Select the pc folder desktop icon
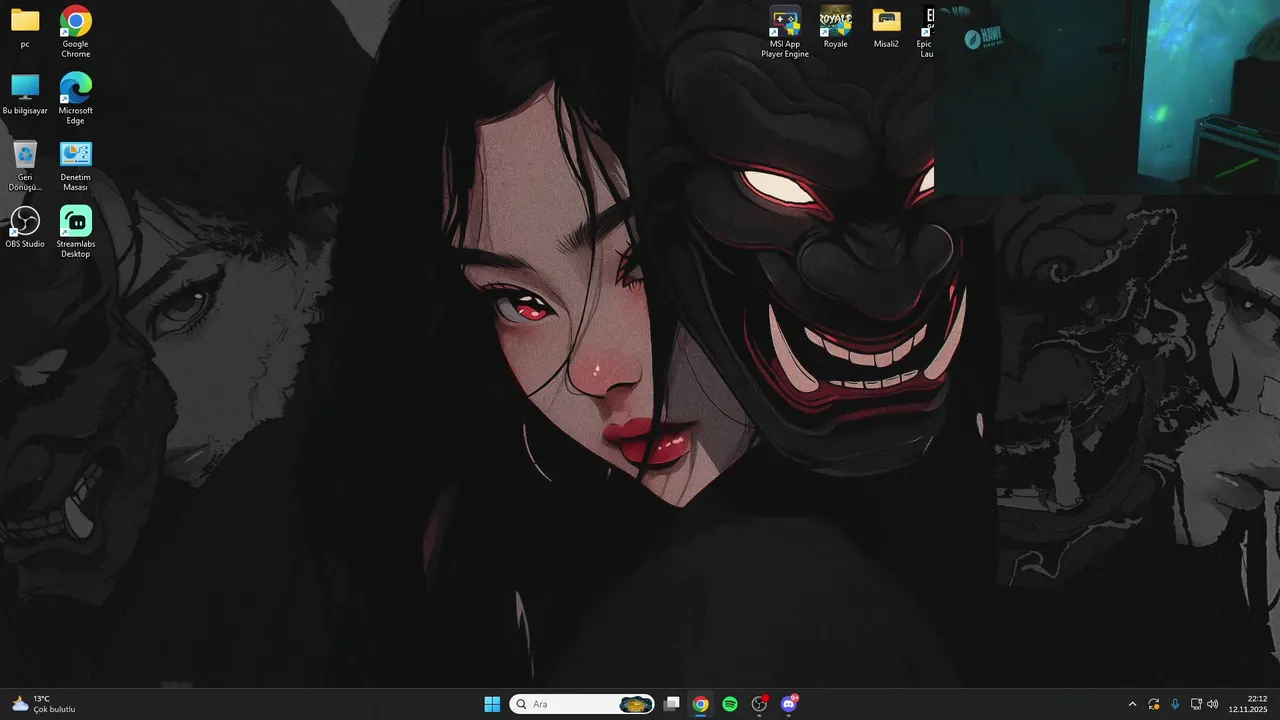 [x=25, y=28]
